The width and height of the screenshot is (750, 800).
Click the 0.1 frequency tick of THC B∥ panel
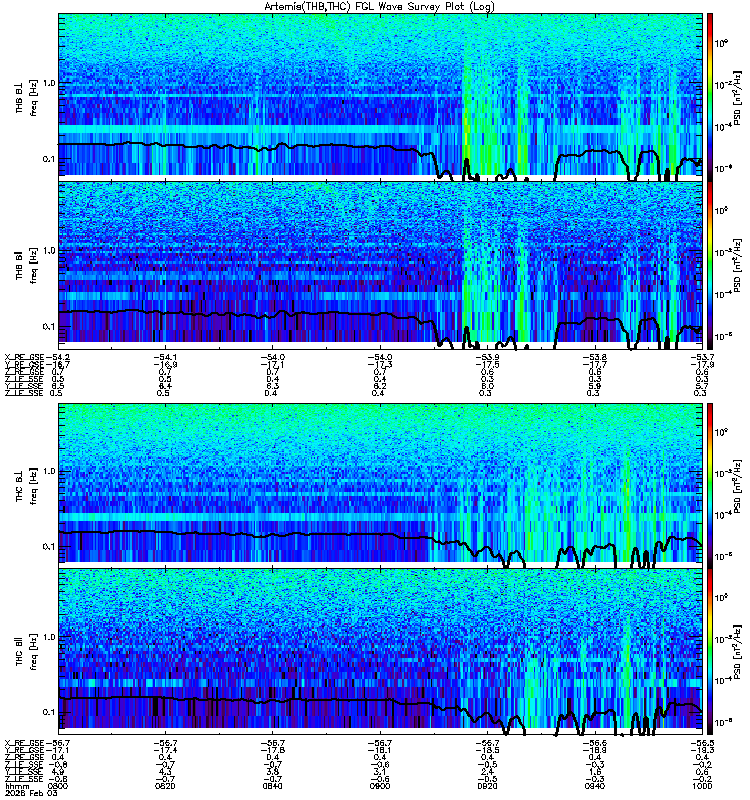coord(48,712)
